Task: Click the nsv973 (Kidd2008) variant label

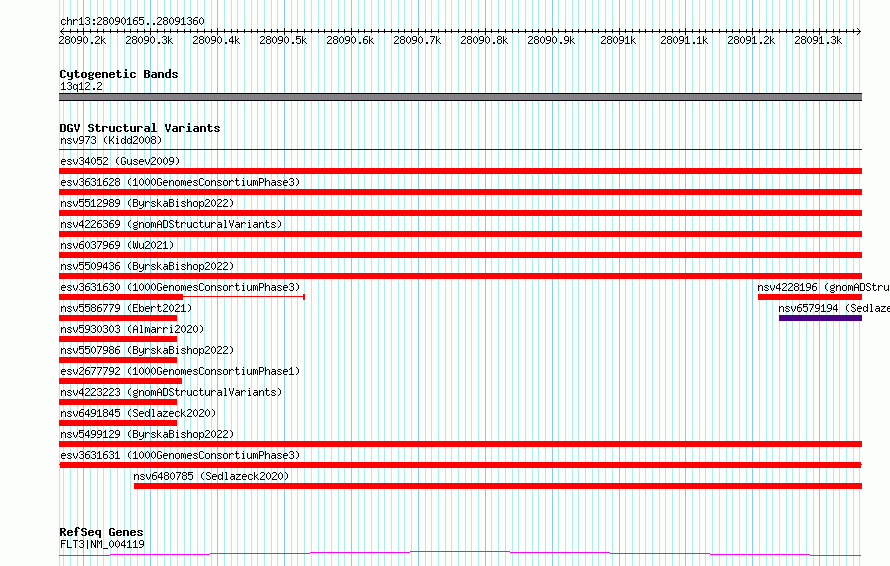Action: coord(111,140)
